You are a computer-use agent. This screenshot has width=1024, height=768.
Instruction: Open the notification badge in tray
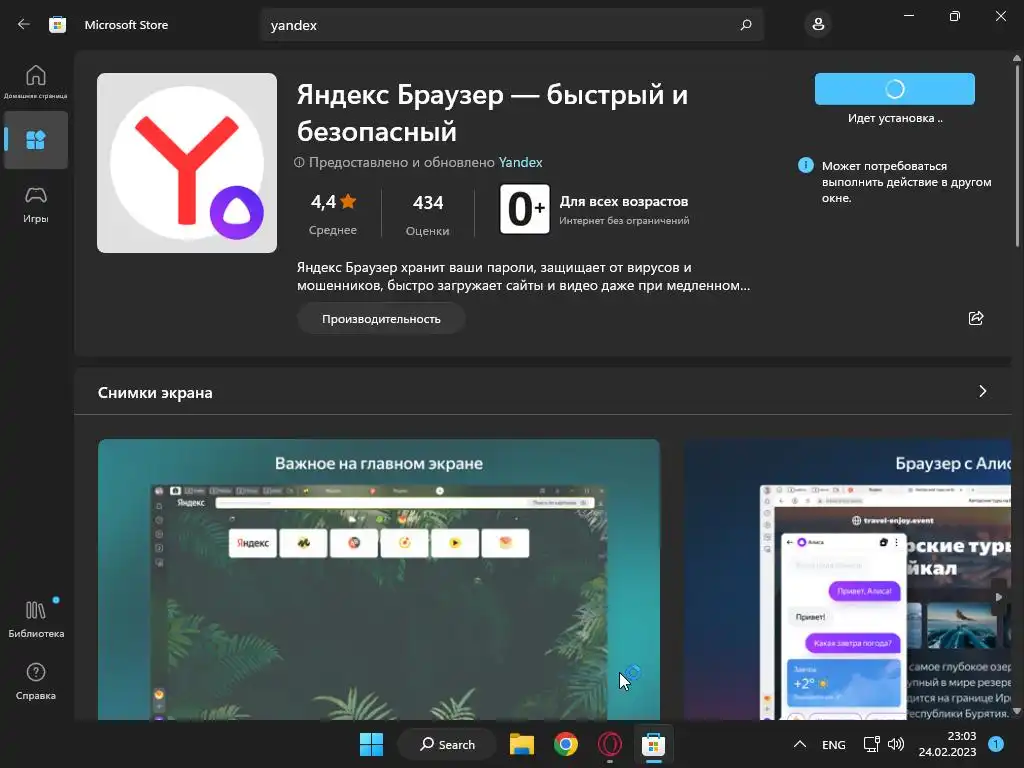[x=996, y=744]
